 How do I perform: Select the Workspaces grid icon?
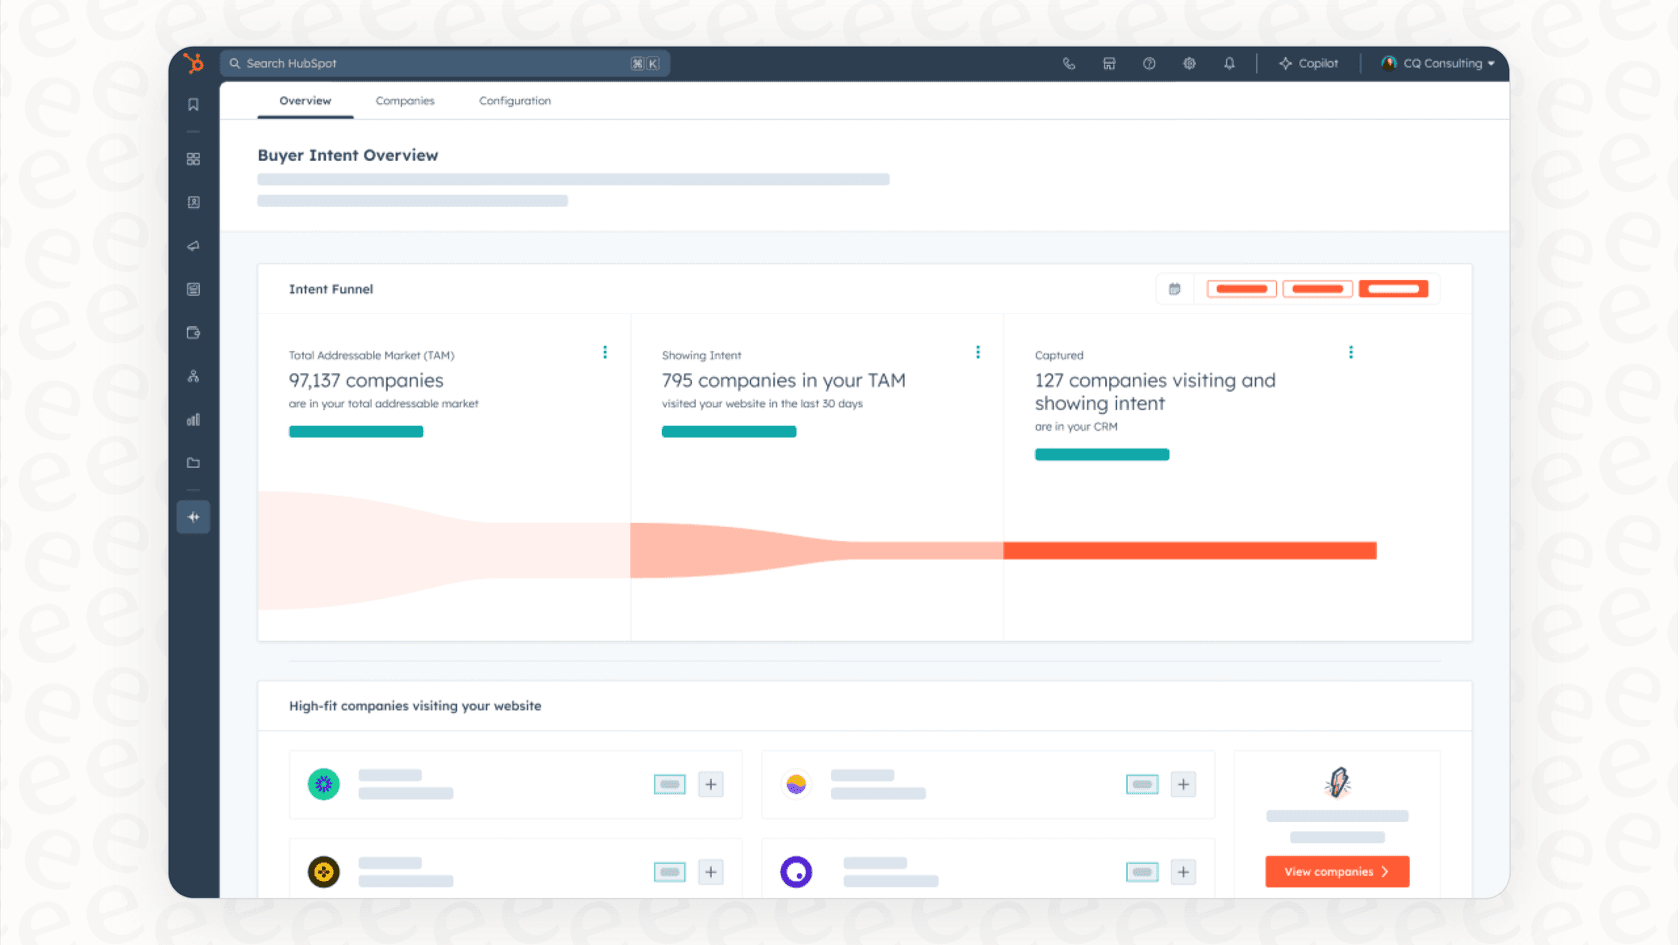[193, 158]
